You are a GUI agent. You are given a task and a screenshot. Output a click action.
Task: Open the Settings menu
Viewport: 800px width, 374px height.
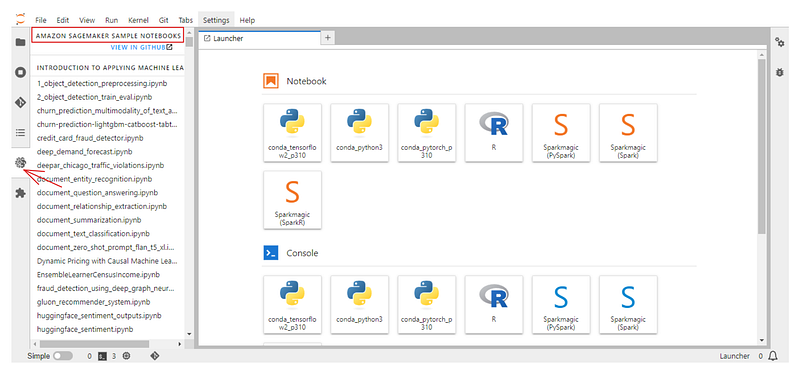tap(216, 20)
